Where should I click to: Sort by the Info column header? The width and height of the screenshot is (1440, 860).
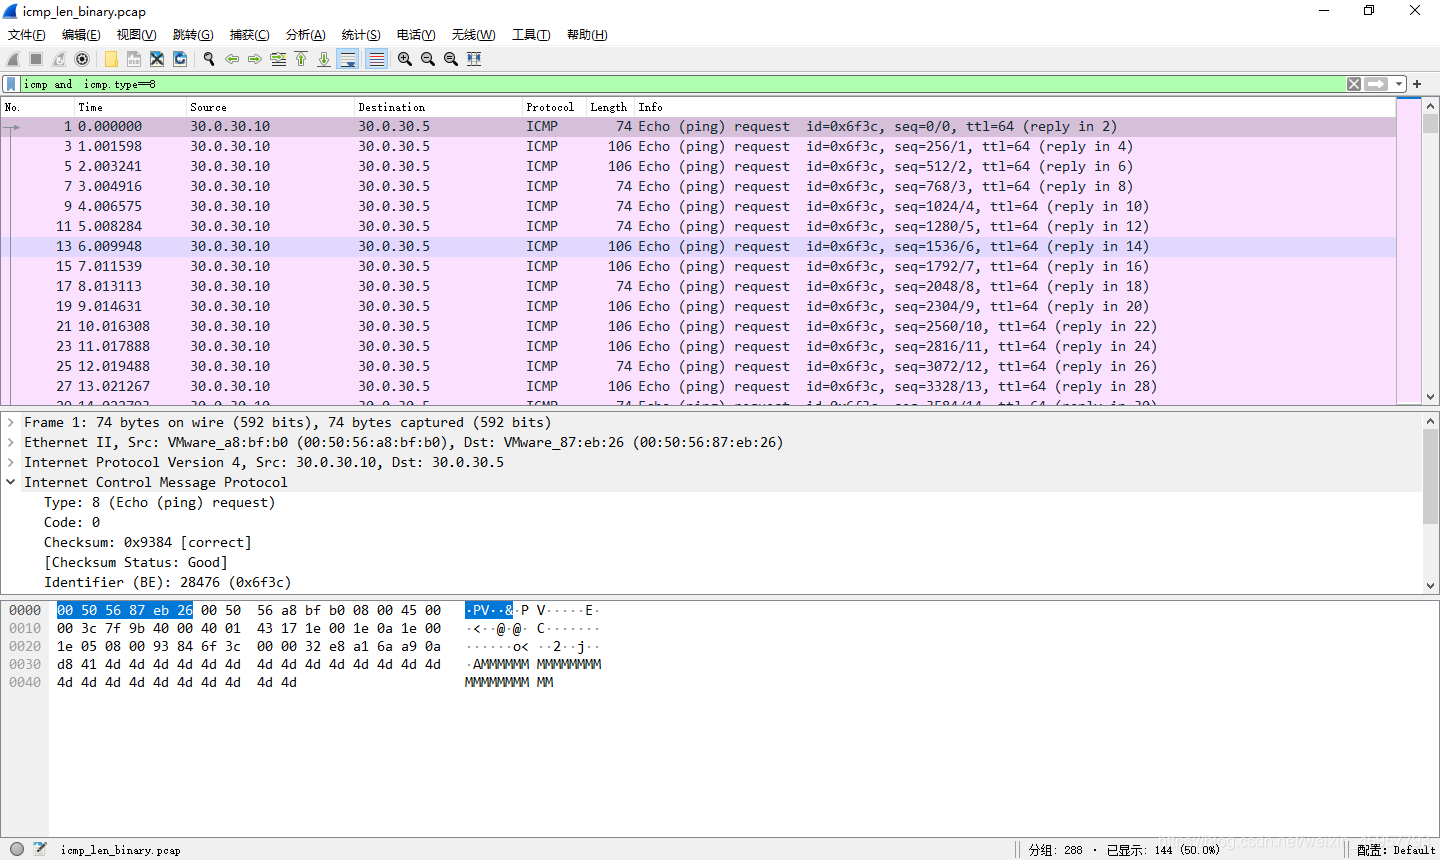tap(1015, 107)
